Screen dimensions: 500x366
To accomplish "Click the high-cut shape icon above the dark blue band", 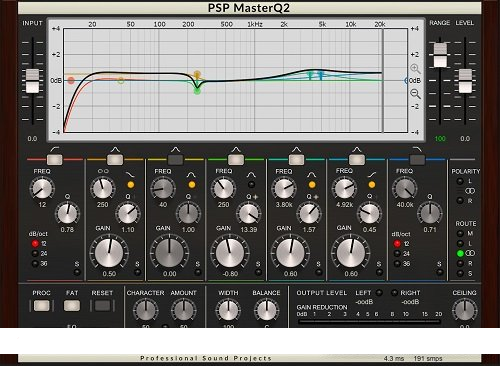I will 417,149.
